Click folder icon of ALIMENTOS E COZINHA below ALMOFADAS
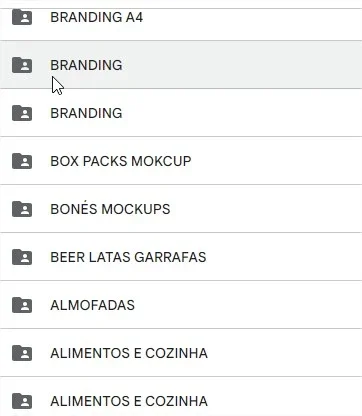 tap(22, 353)
